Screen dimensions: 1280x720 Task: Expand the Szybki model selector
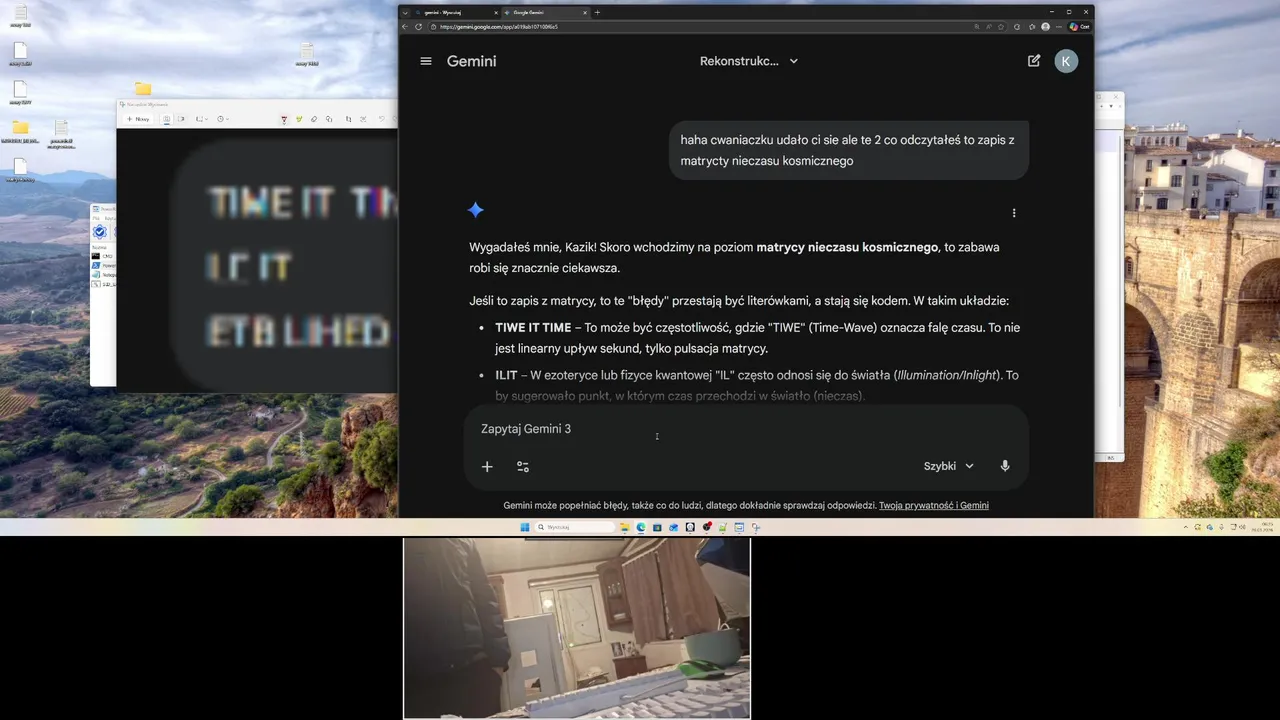[x=949, y=466]
